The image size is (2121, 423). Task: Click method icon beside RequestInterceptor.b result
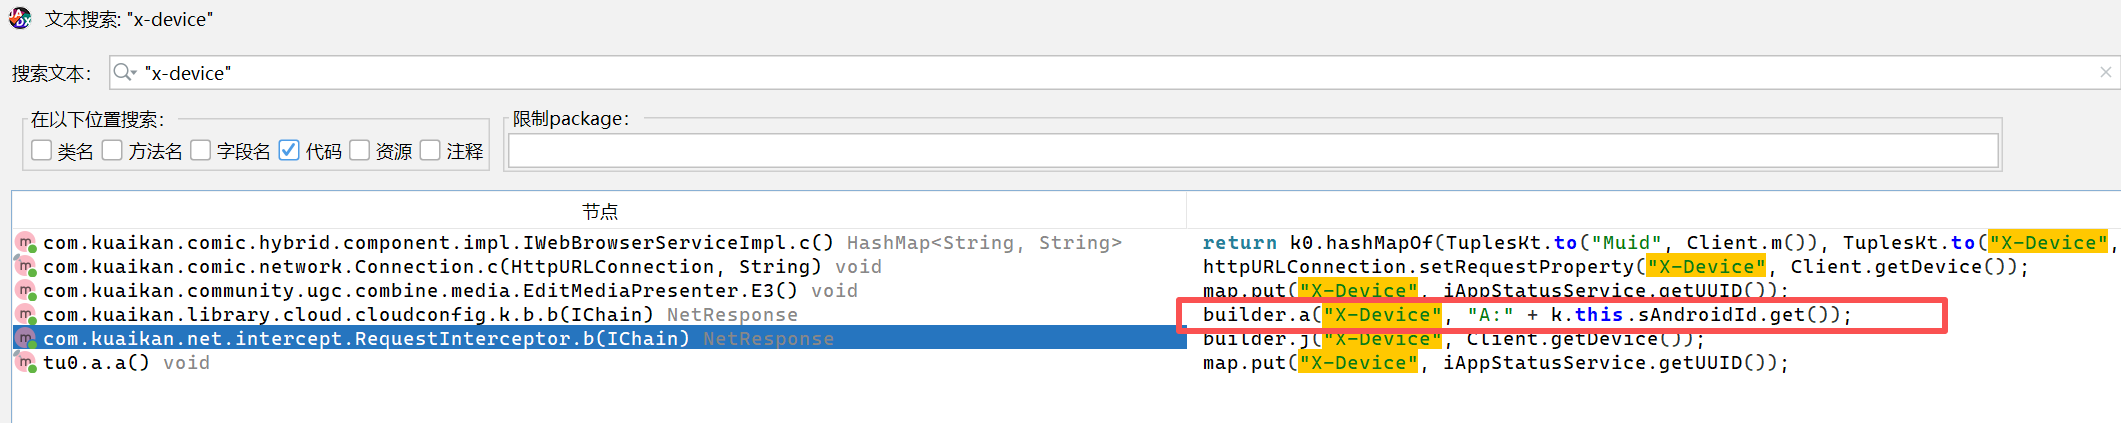pos(25,339)
